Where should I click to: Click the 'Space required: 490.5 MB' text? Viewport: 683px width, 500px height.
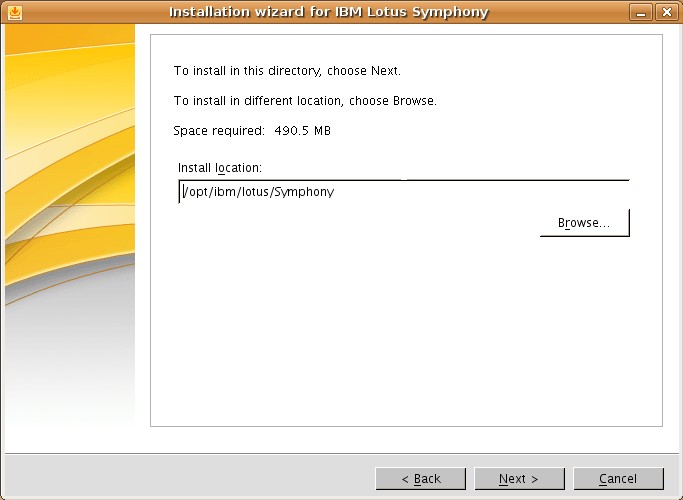[x=252, y=131]
